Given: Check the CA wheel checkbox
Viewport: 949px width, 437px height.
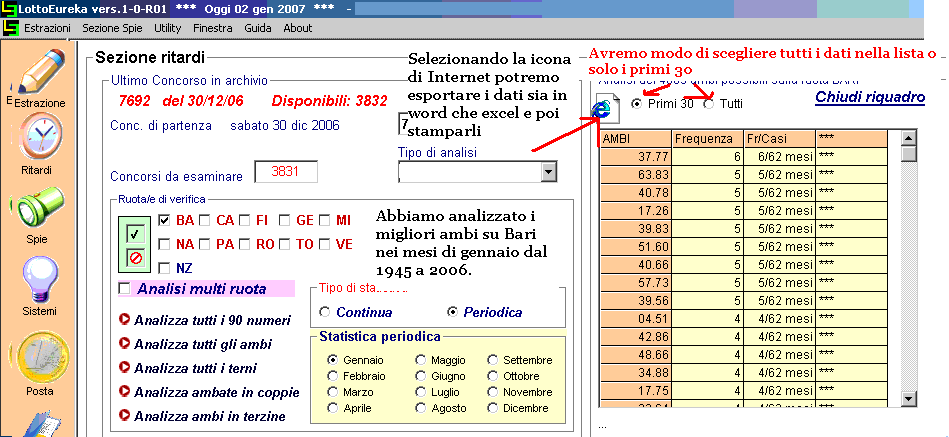Looking at the screenshot, I should (x=205, y=220).
